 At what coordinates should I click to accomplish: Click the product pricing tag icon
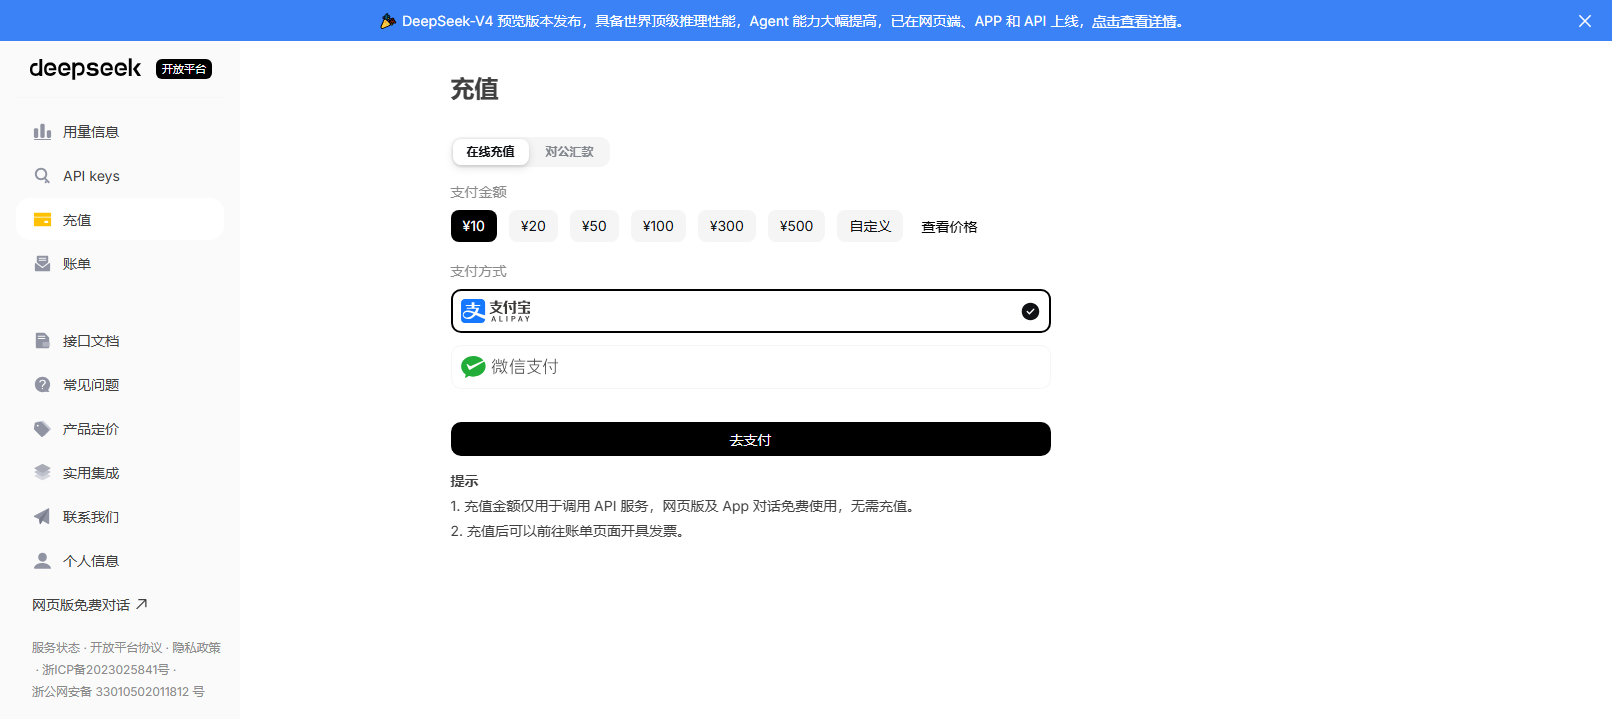(x=42, y=429)
